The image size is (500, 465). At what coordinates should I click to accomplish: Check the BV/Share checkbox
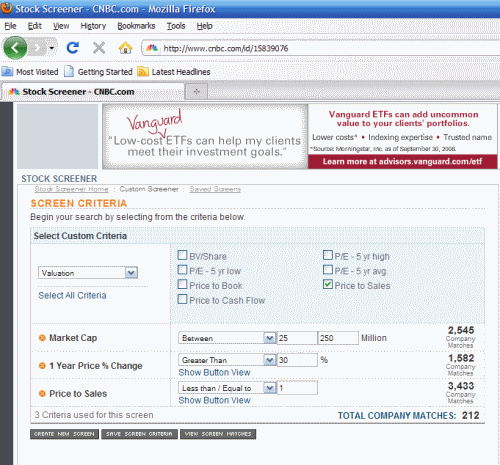182,255
